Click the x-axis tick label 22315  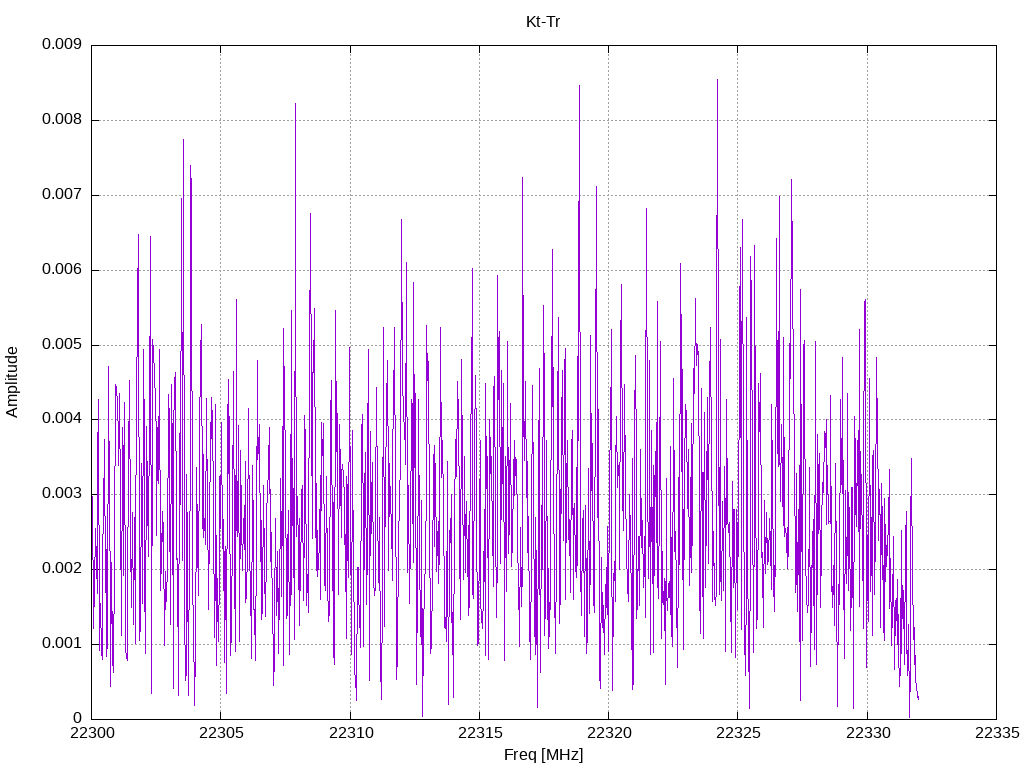click(480, 733)
